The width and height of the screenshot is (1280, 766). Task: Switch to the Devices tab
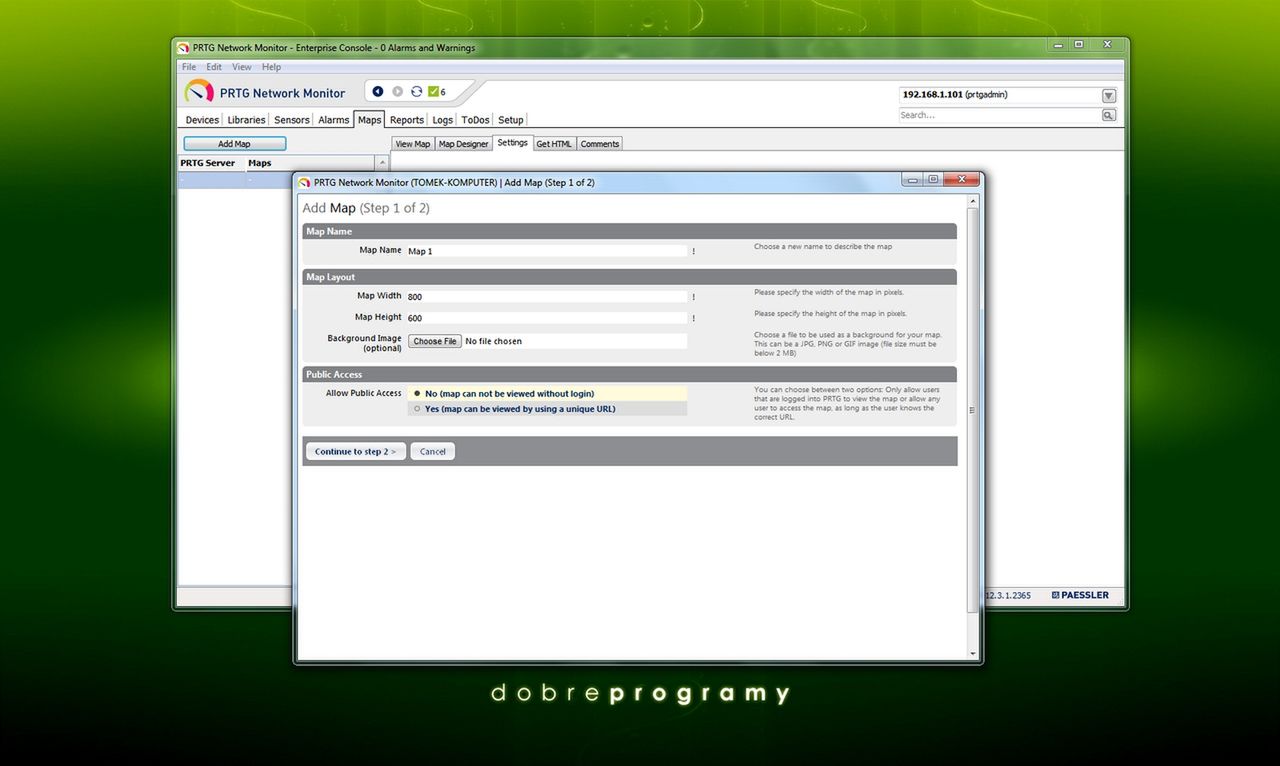point(202,120)
